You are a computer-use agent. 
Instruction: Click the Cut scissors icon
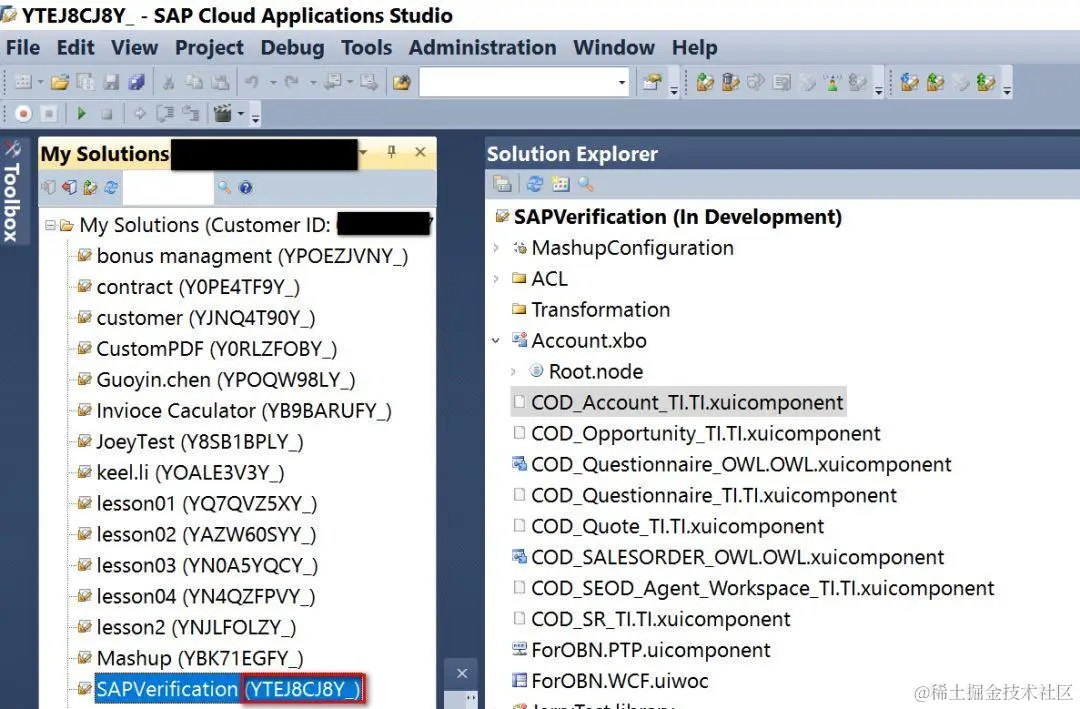pos(168,83)
